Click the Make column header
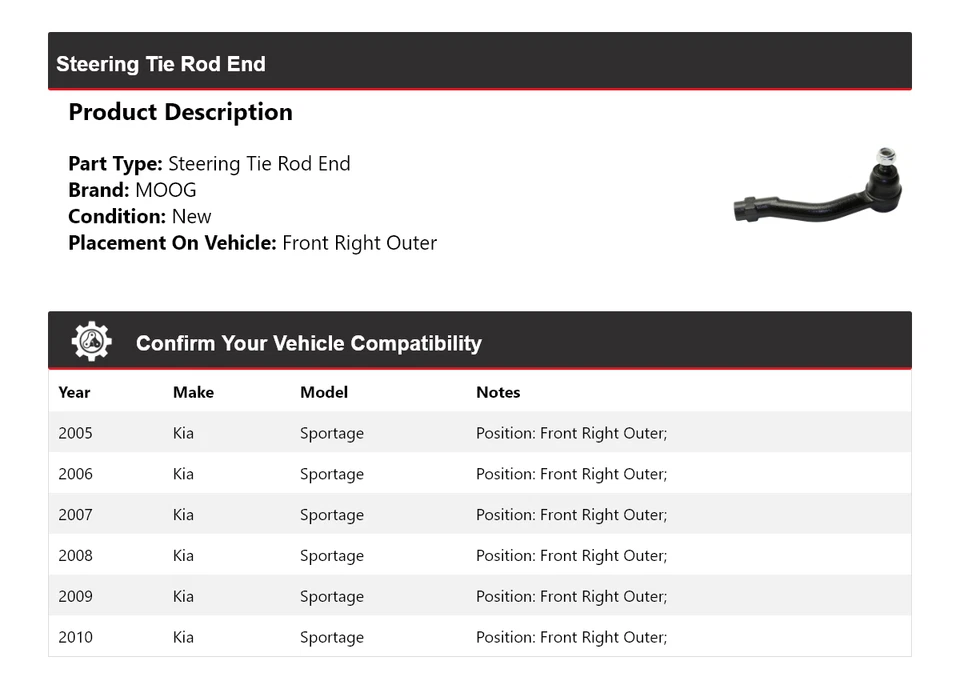 pos(193,392)
